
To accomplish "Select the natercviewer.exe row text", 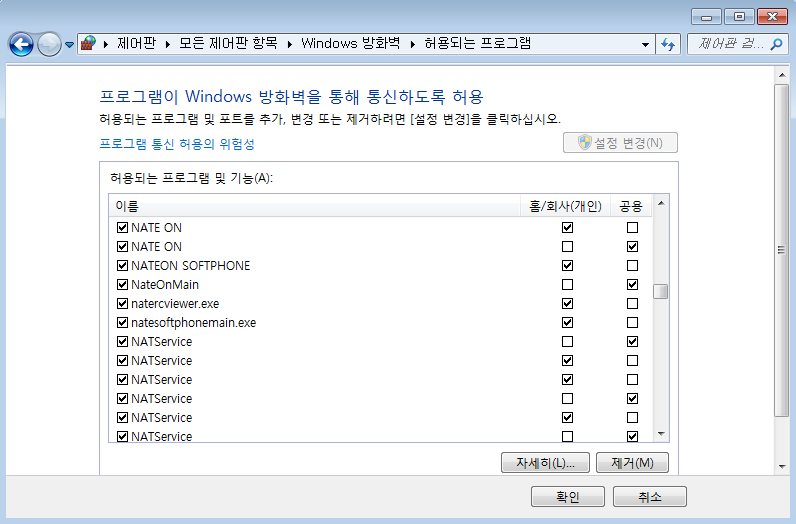I will coord(175,304).
